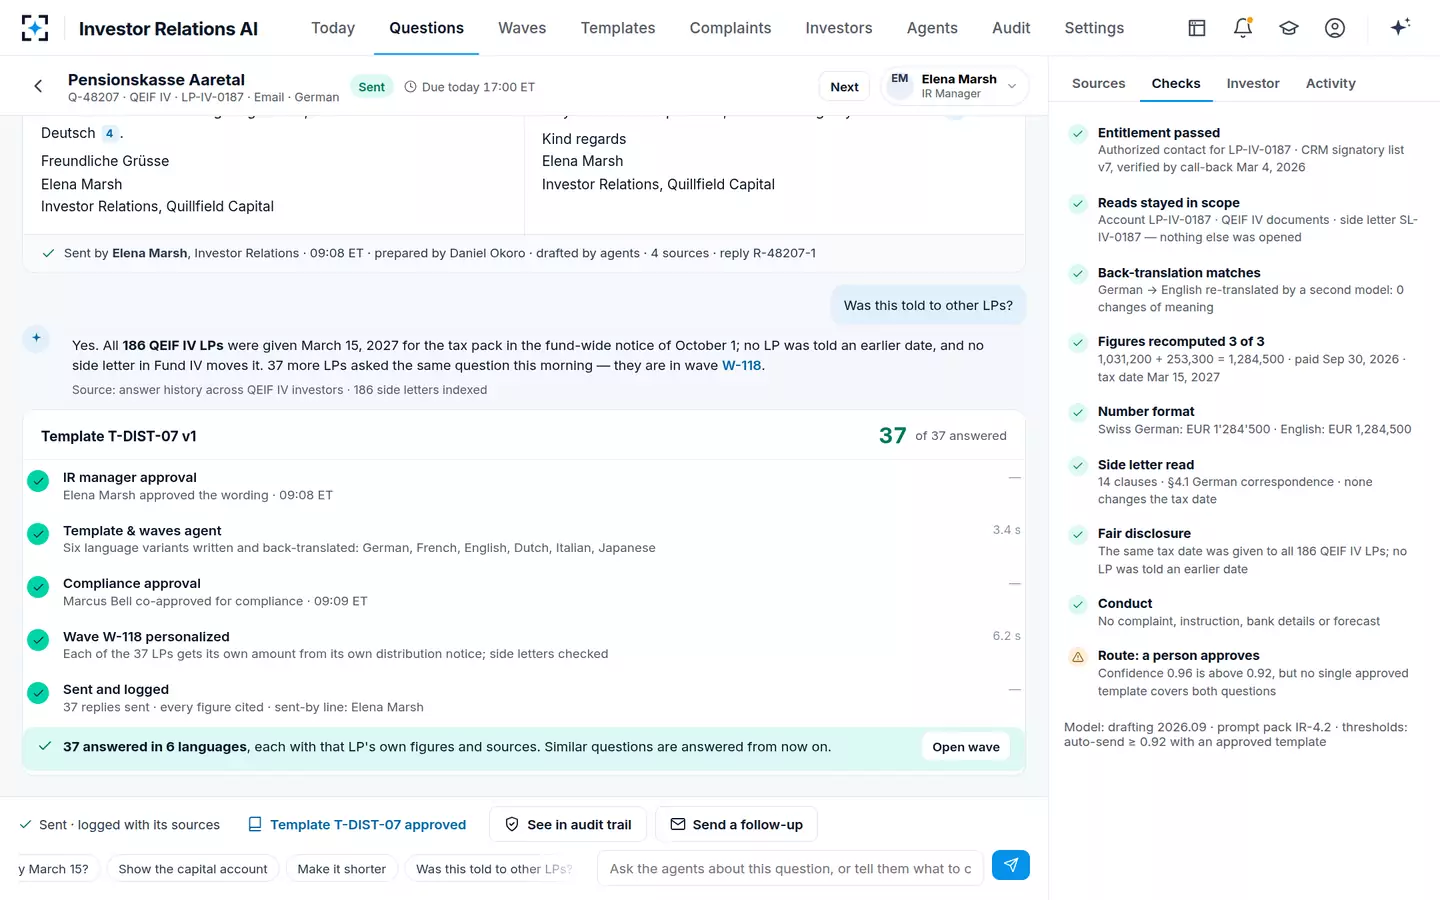This screenshot has height=900, width=1440.
Task: Go back using the left chevron arrow
Action: [x=38, y=86]
